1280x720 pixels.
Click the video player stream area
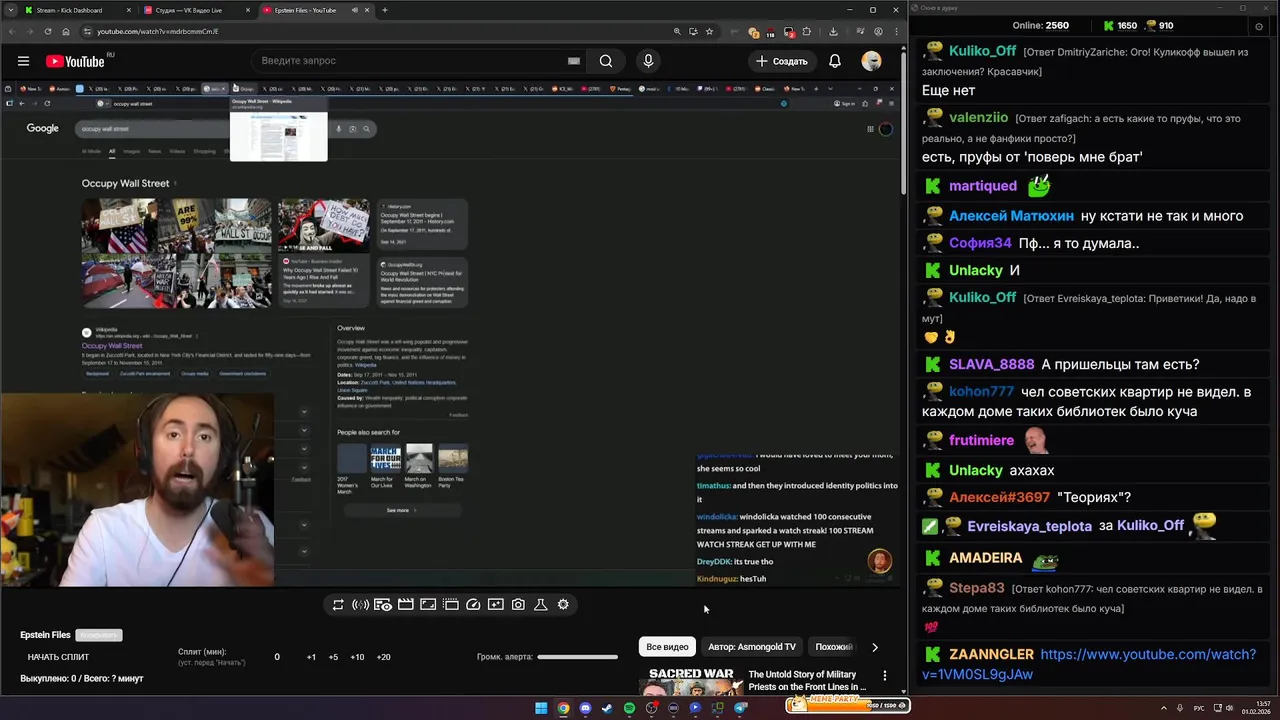[x=450, y=335]
